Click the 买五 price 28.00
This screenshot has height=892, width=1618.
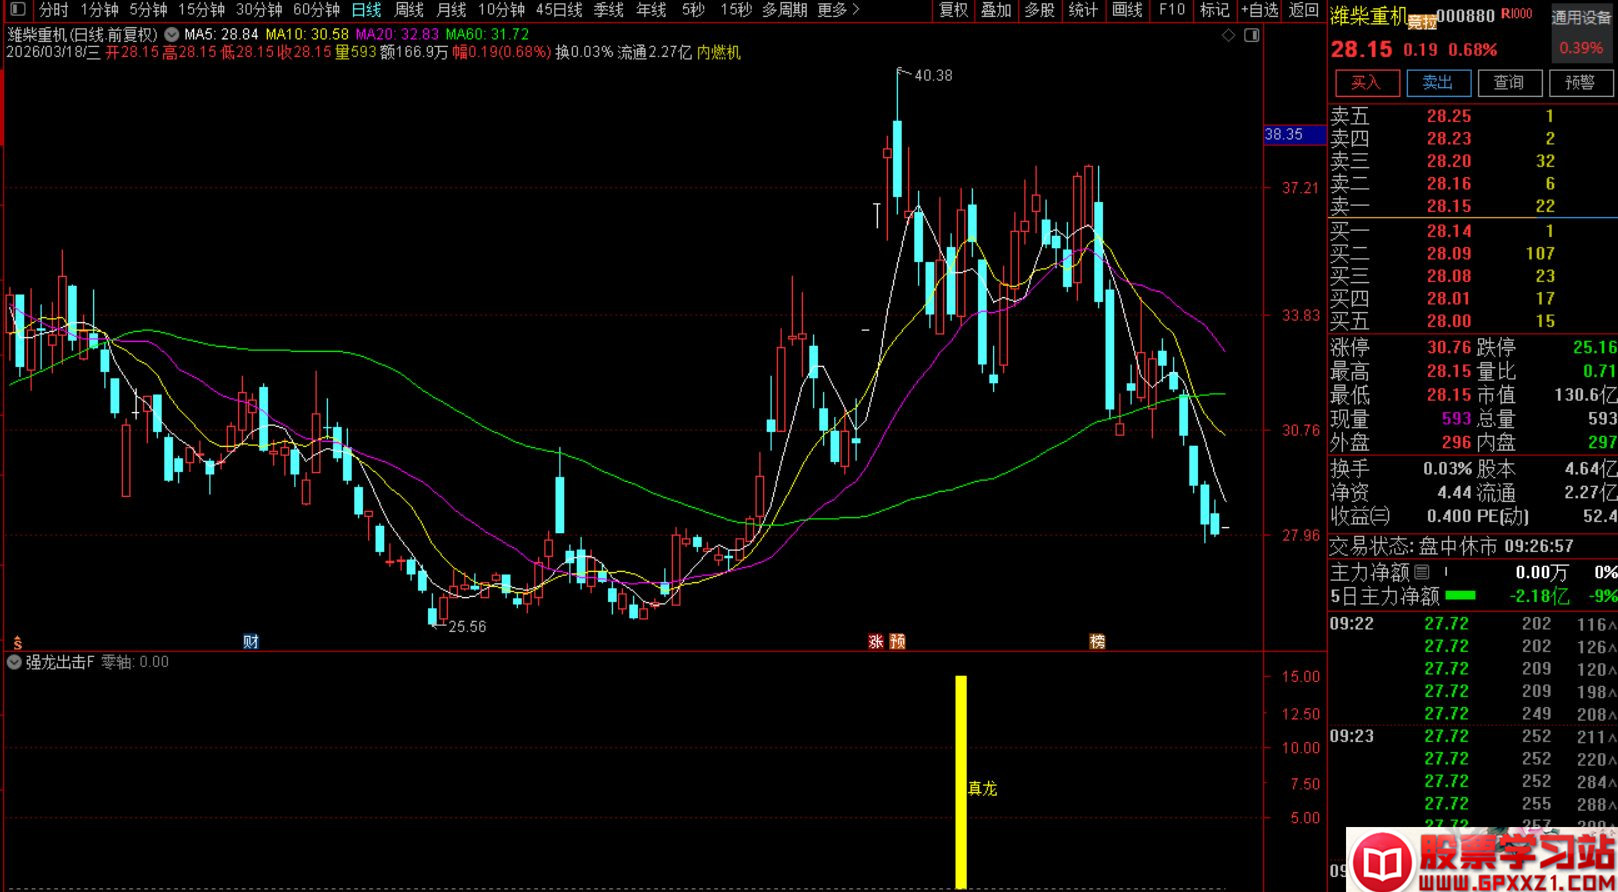(1449, 321)
